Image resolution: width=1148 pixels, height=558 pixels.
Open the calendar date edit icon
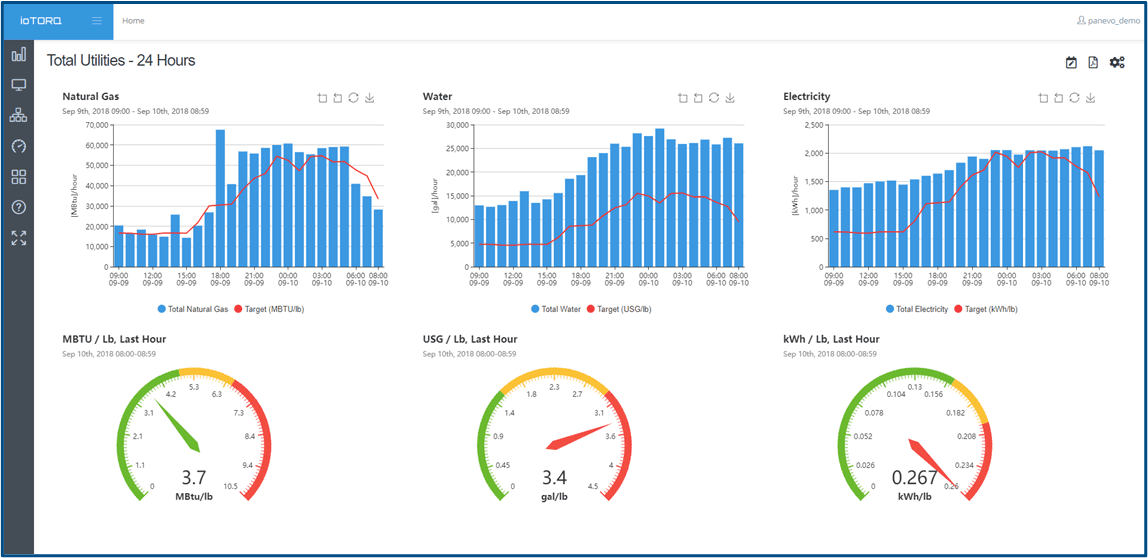(x=1071, y=63)
